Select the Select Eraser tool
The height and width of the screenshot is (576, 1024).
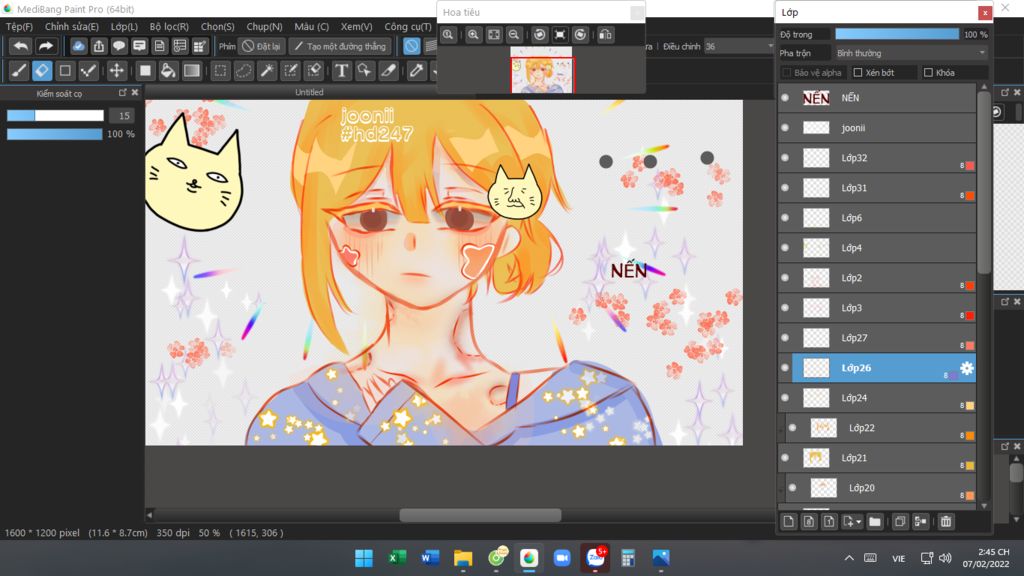pos(314,71)
